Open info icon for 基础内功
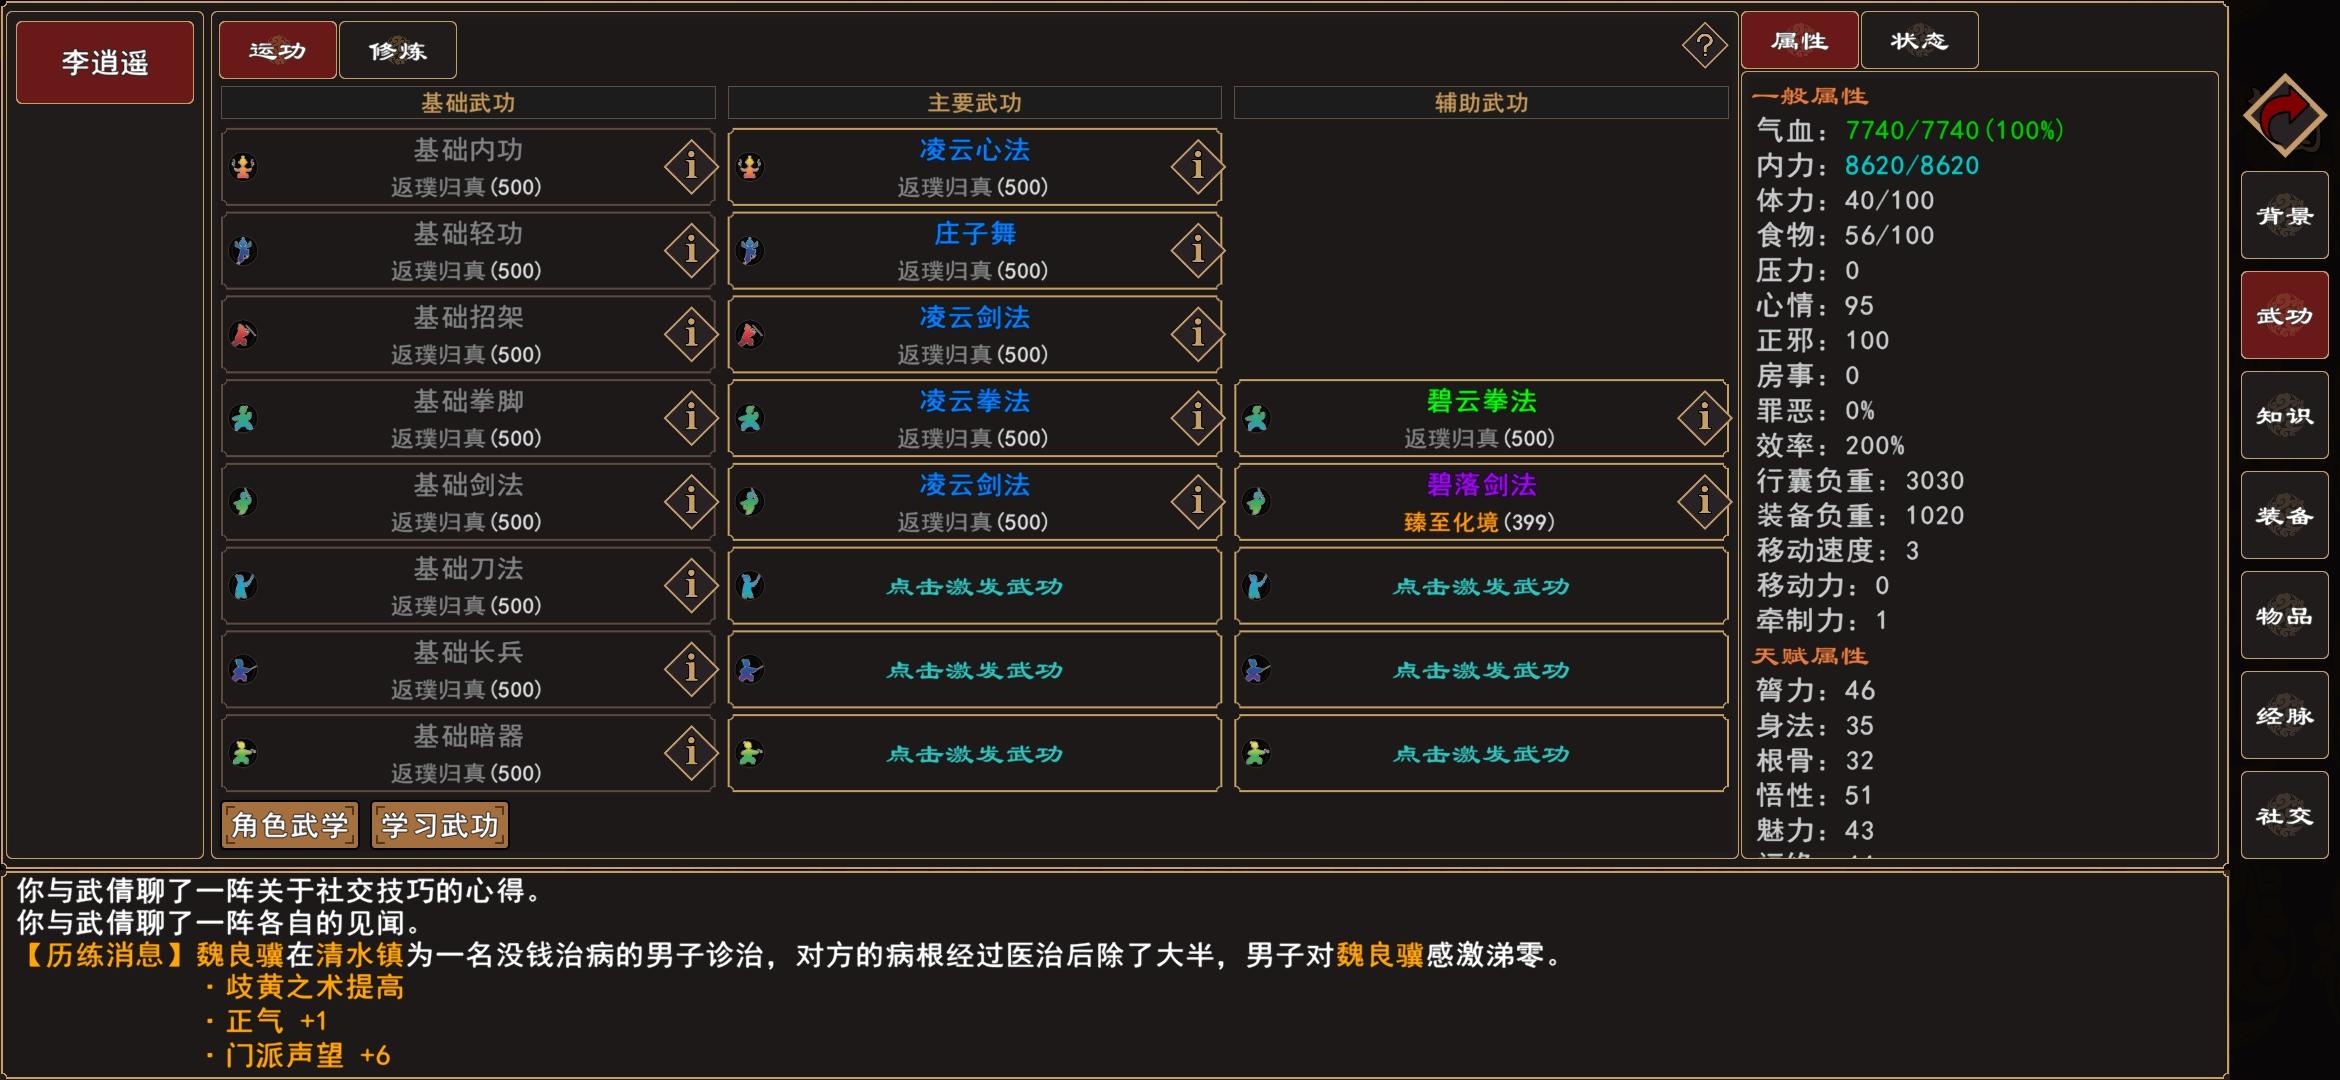Image resolution: width=2340 pixels, height=1080 pixels. pos(691,166)
